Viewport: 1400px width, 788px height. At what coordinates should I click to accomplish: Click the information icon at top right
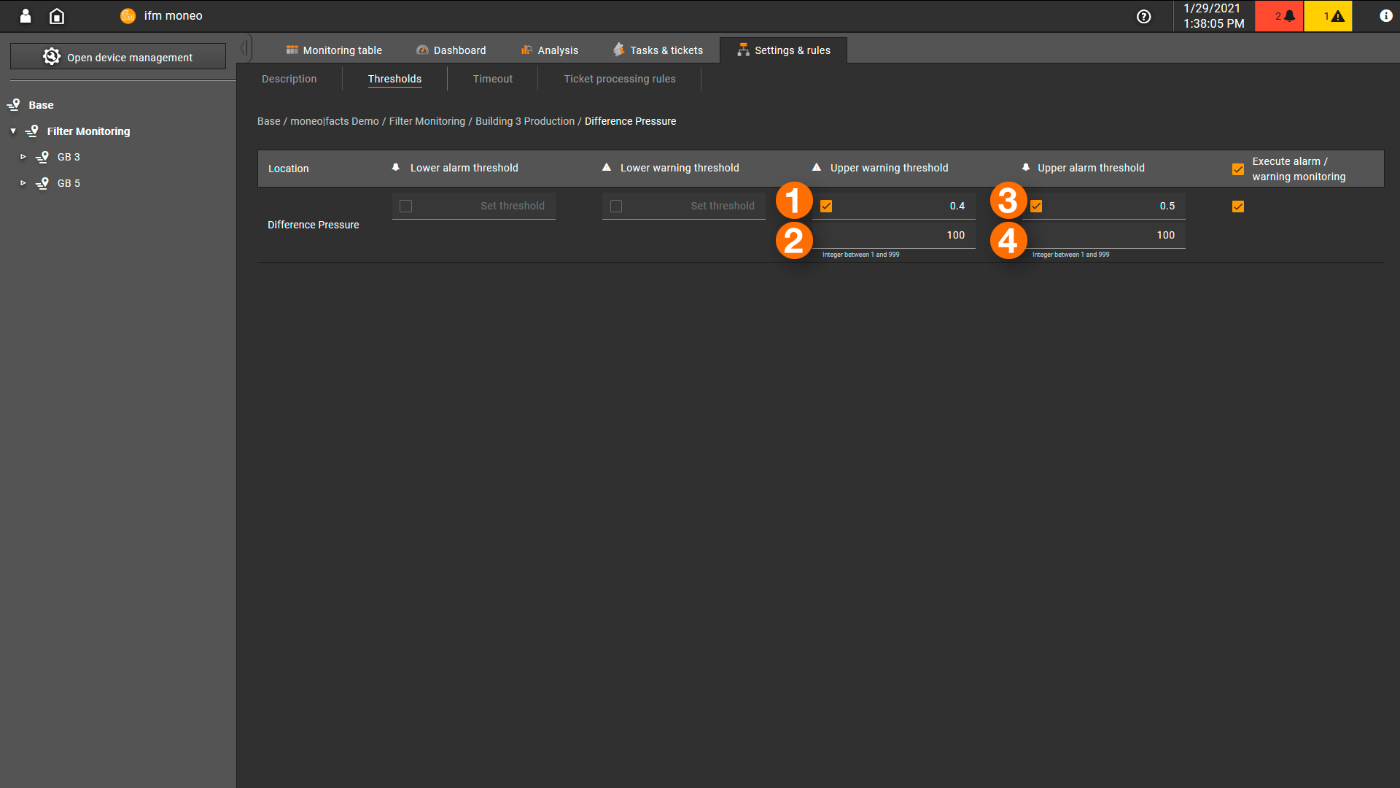click(1384, 16)
